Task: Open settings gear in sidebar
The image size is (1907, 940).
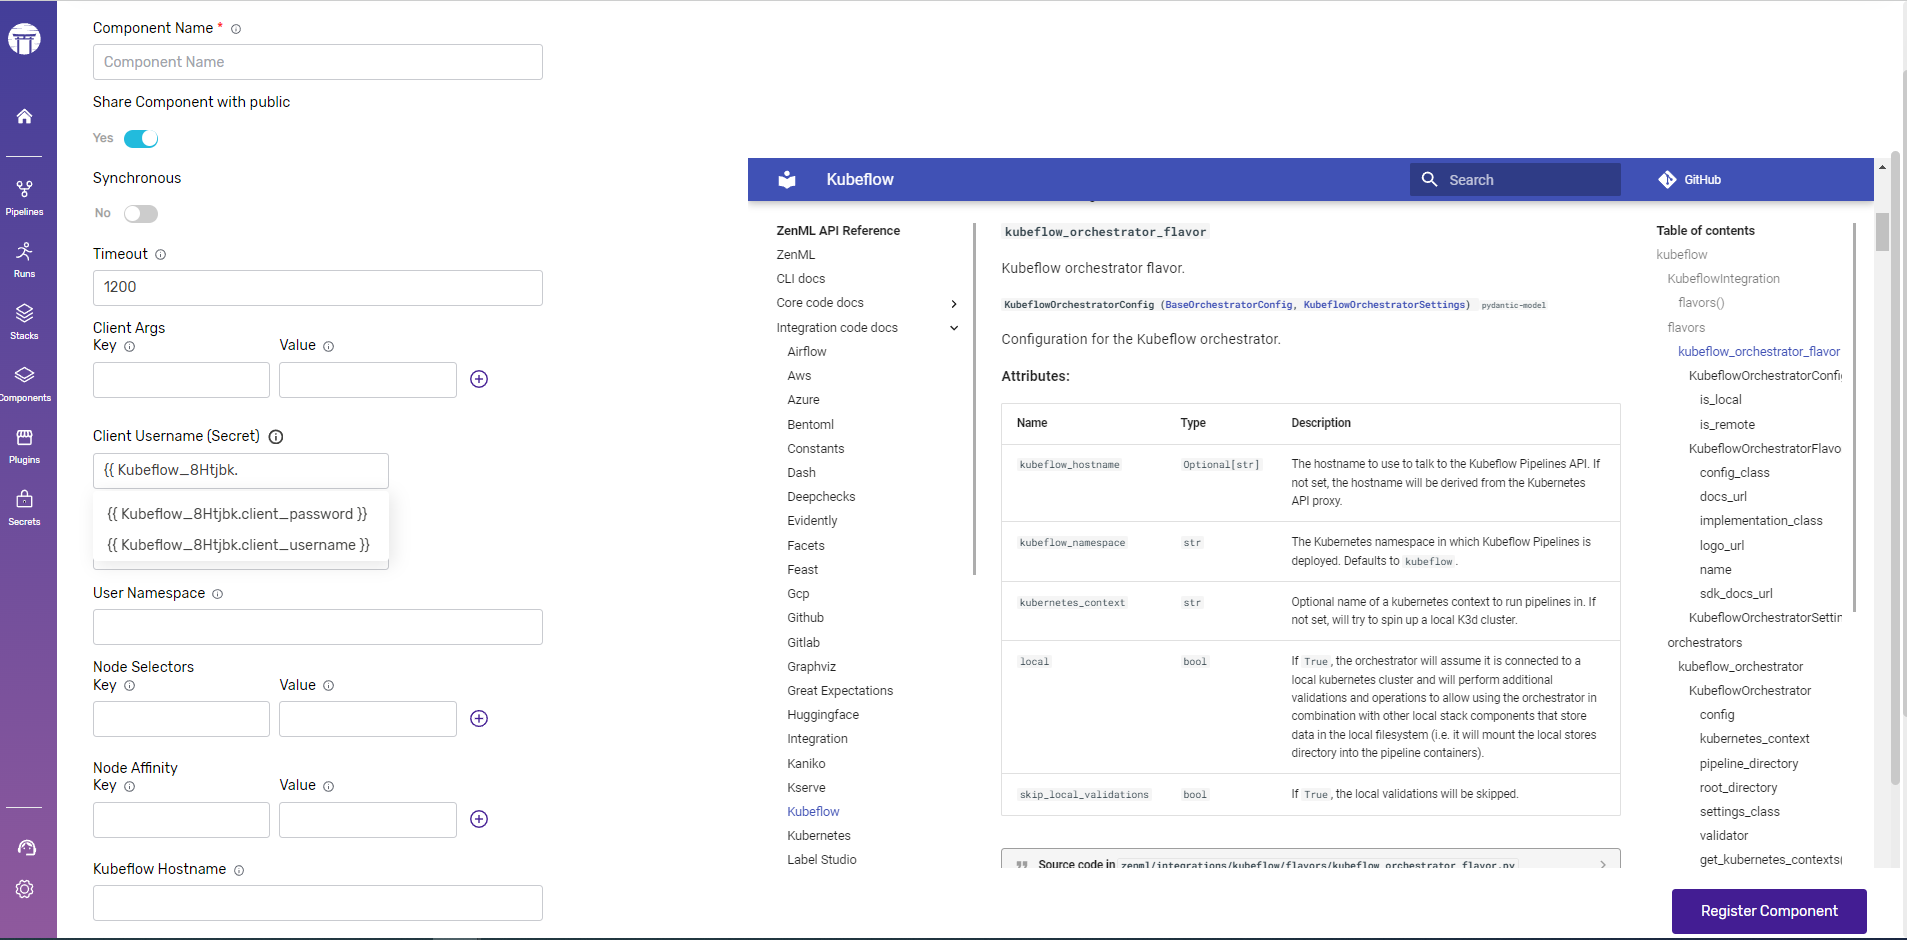Action: (x=25, y=889)
